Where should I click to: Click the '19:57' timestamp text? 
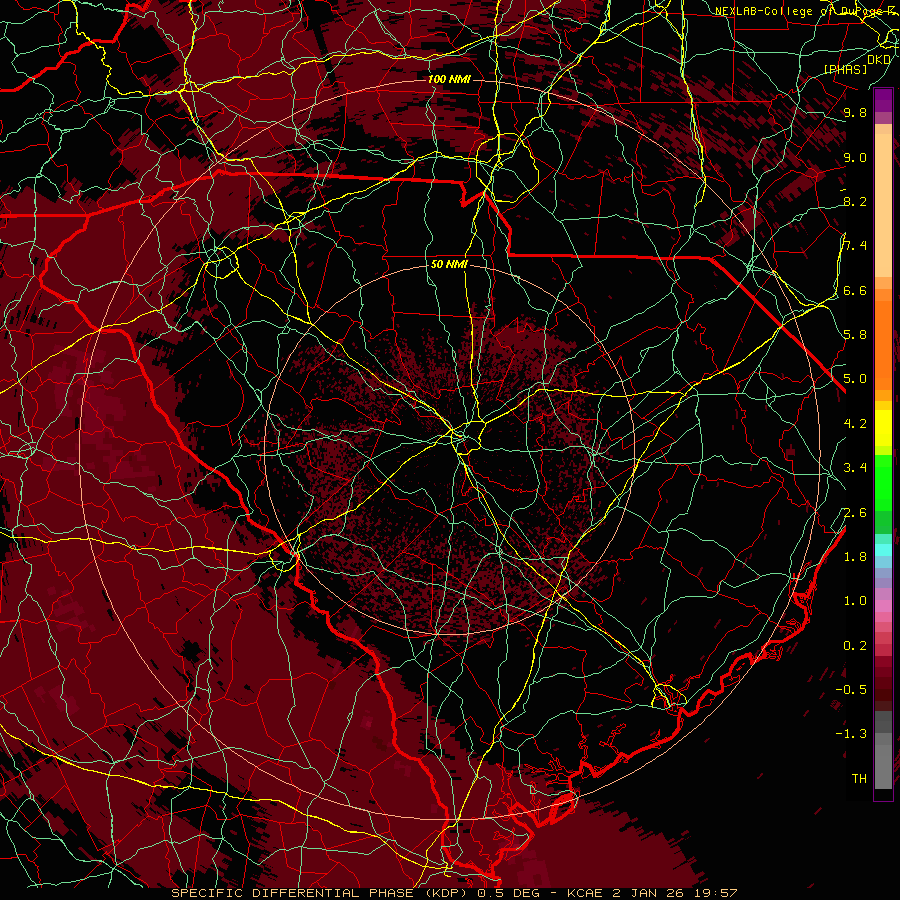[715, 893]
